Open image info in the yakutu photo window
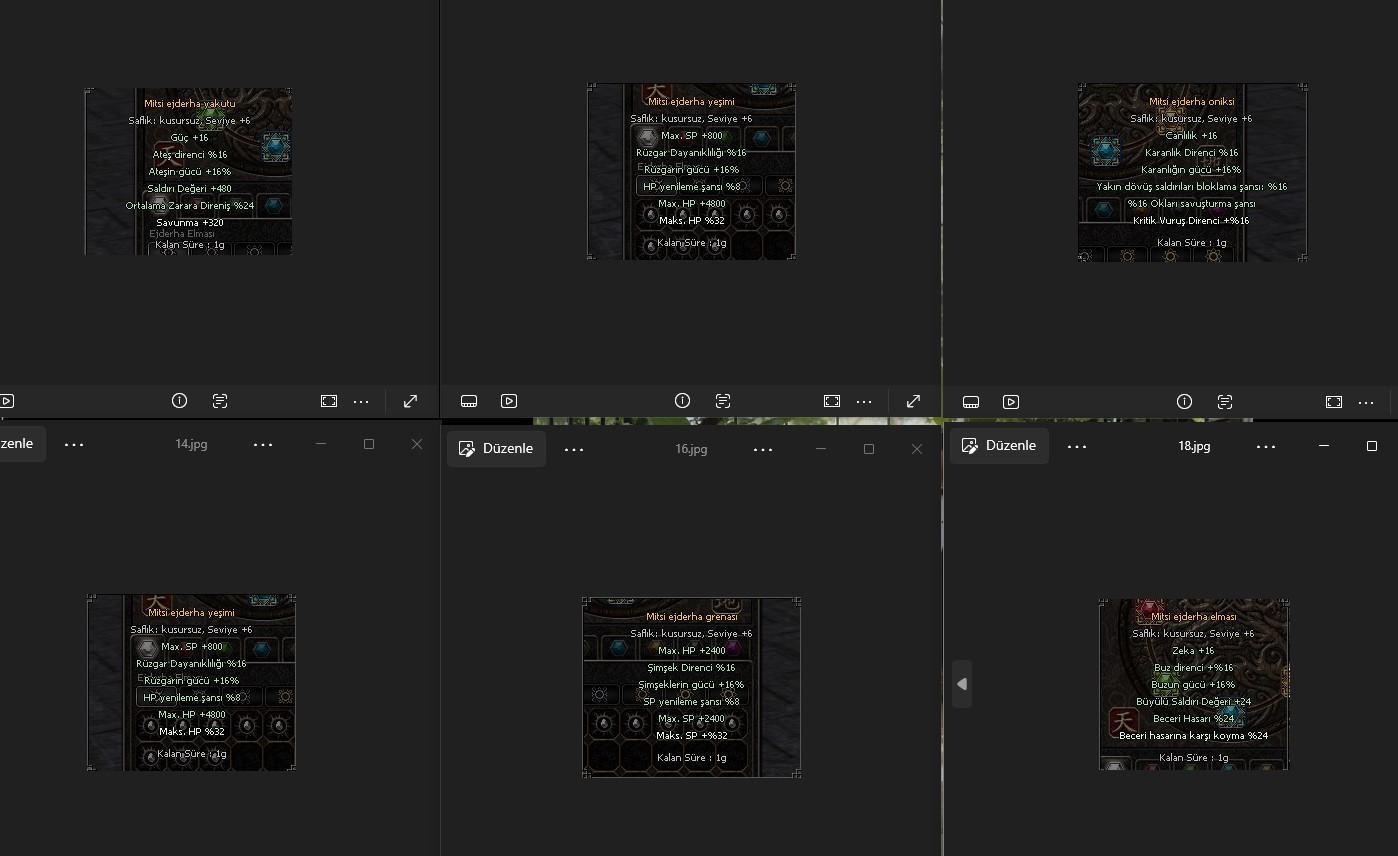Viewport: 1398px width, 856px height. tap(179, 401)
